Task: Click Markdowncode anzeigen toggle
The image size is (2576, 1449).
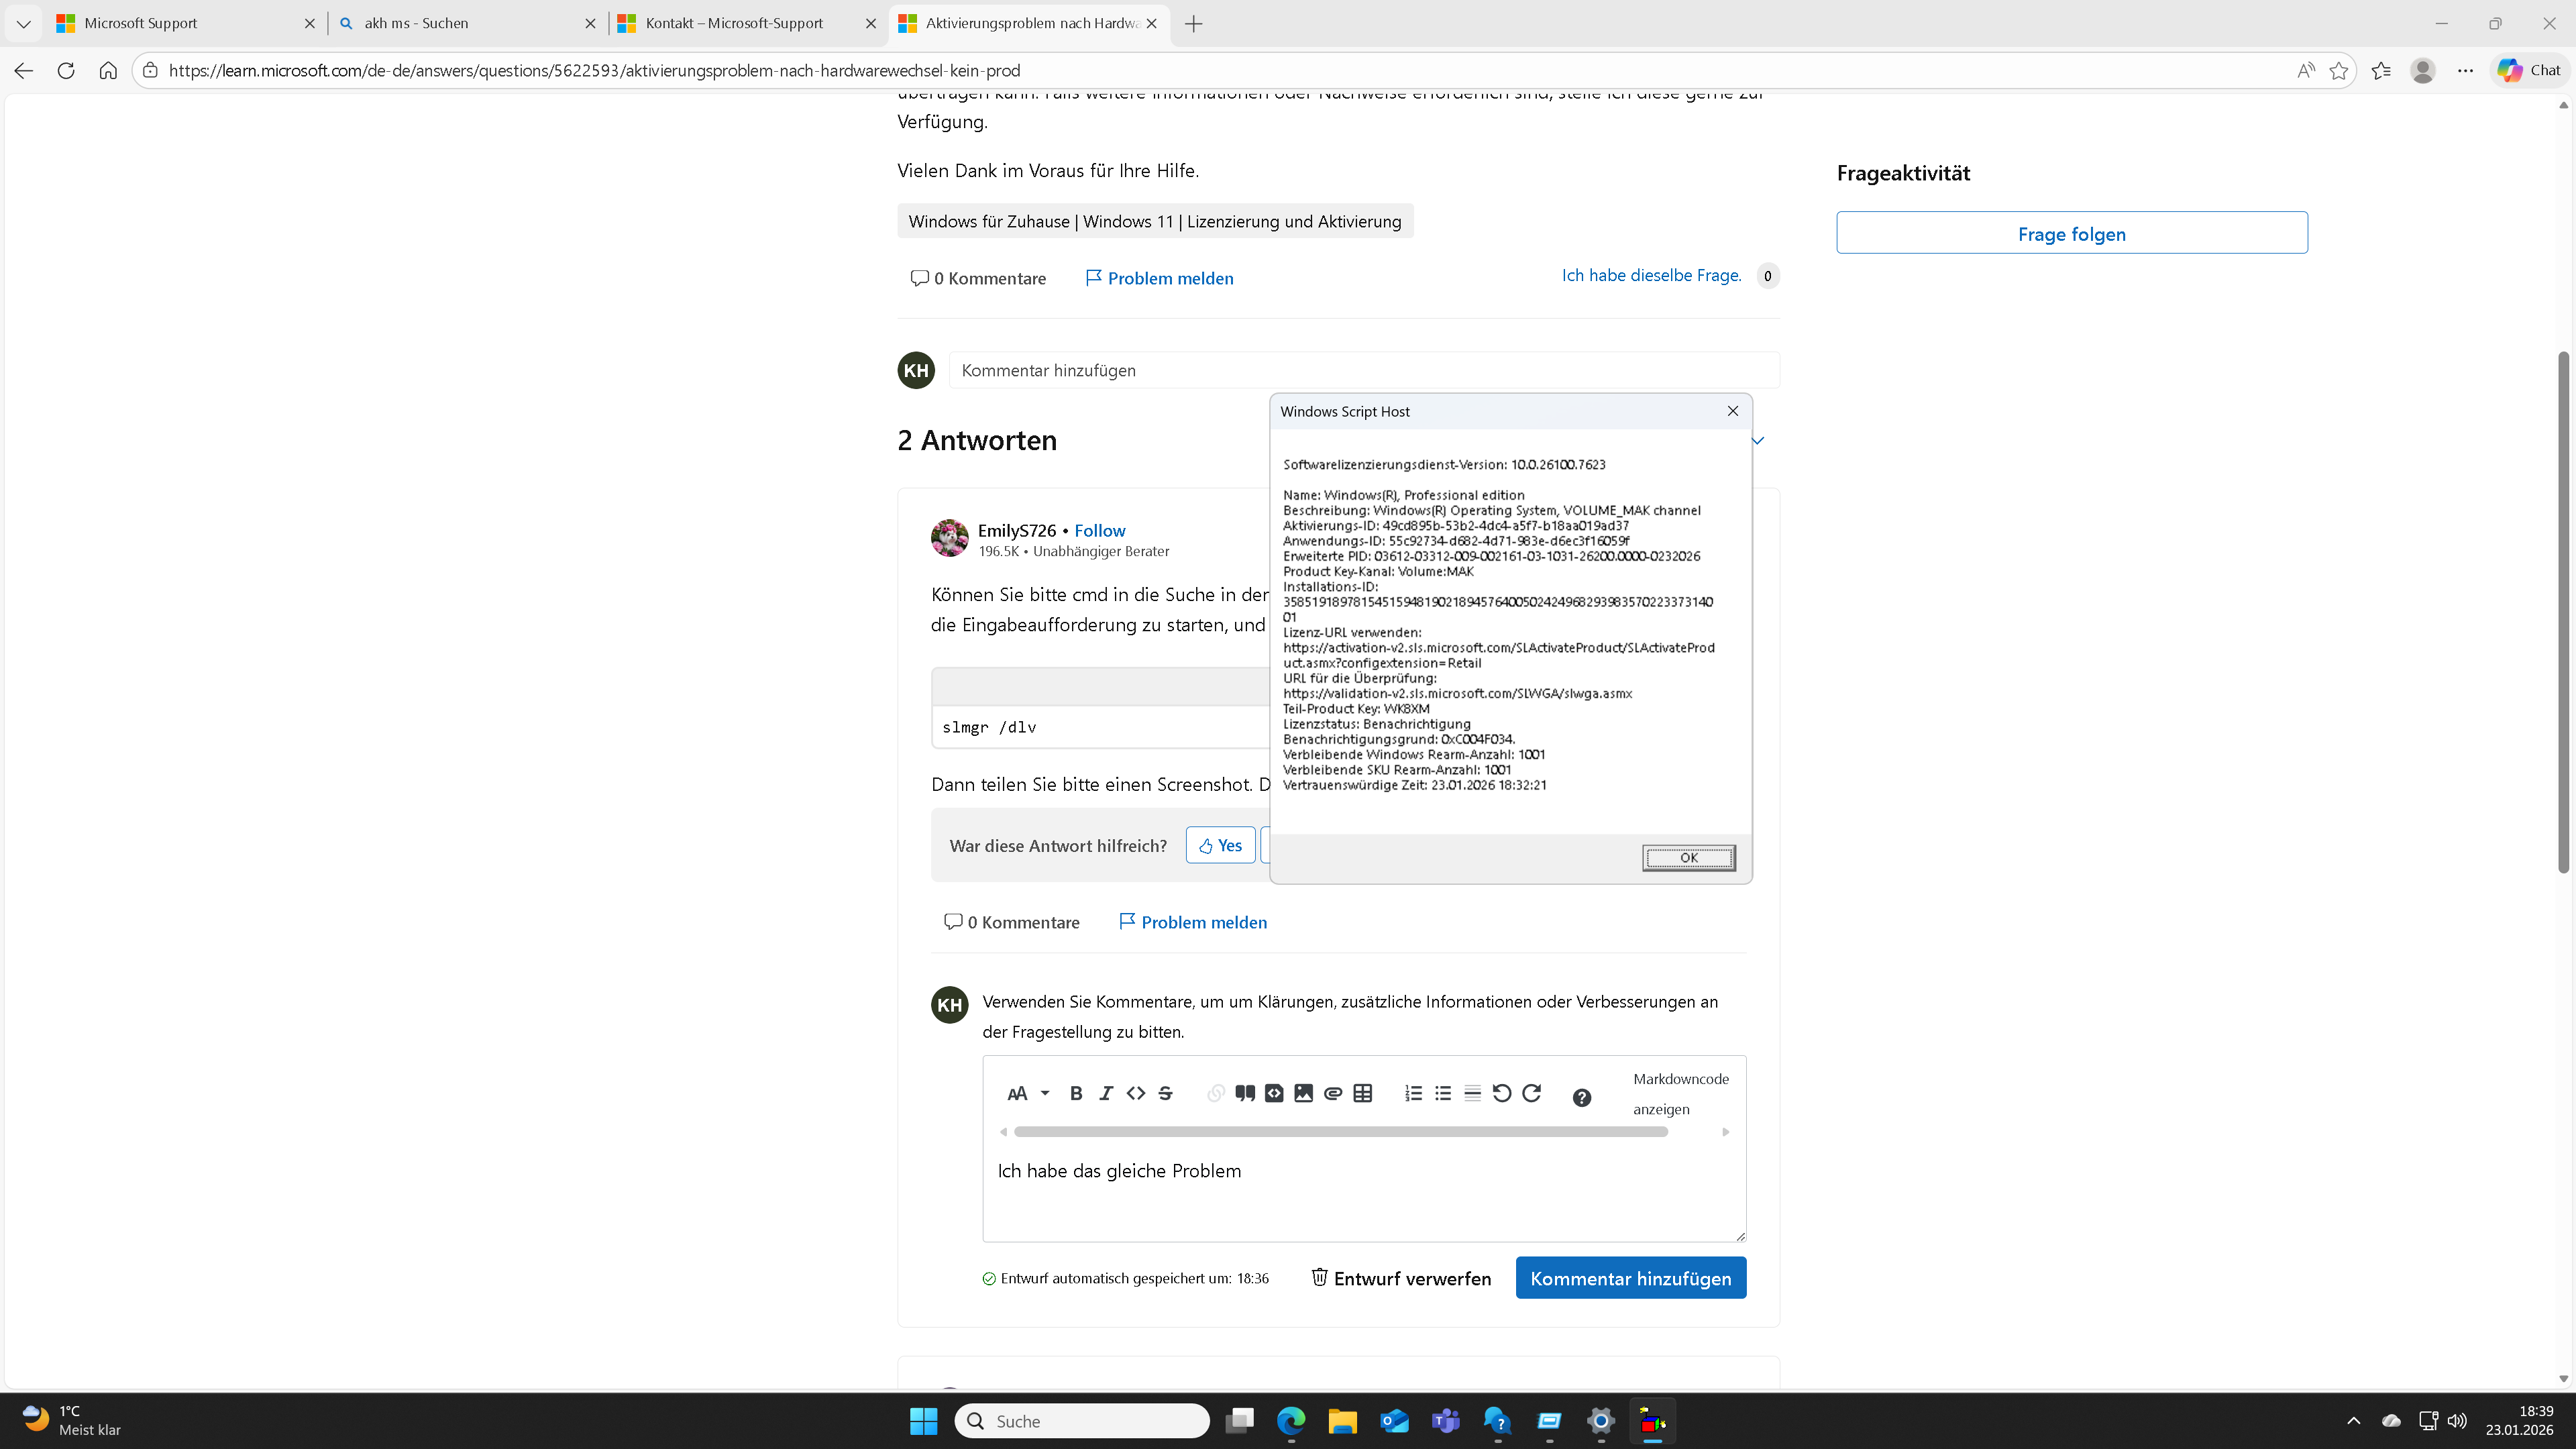Action: (x=1681, y=1093)
